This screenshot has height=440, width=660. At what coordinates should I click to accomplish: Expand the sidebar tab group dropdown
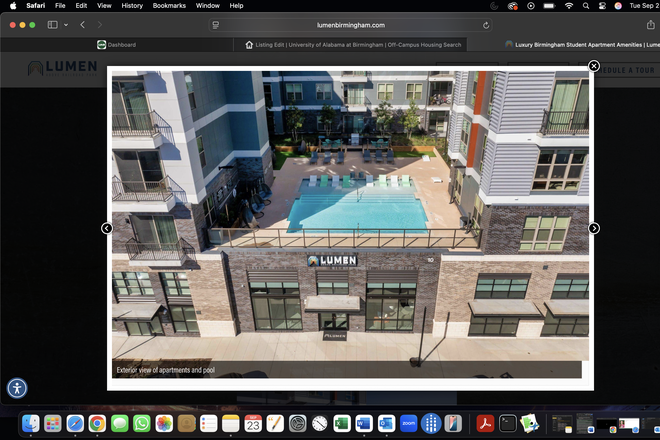click(x=66, y=25)
